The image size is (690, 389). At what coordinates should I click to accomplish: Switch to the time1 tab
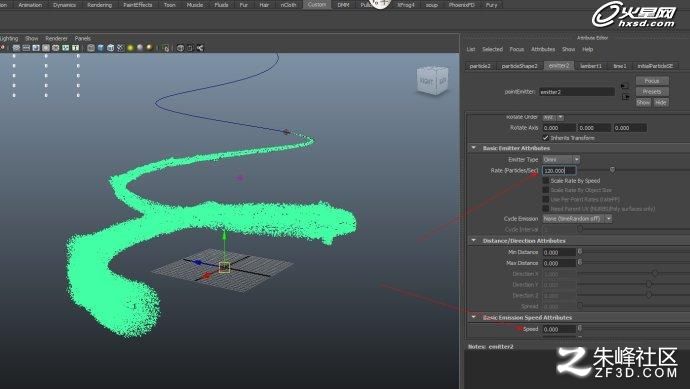[x=620, y=66]
